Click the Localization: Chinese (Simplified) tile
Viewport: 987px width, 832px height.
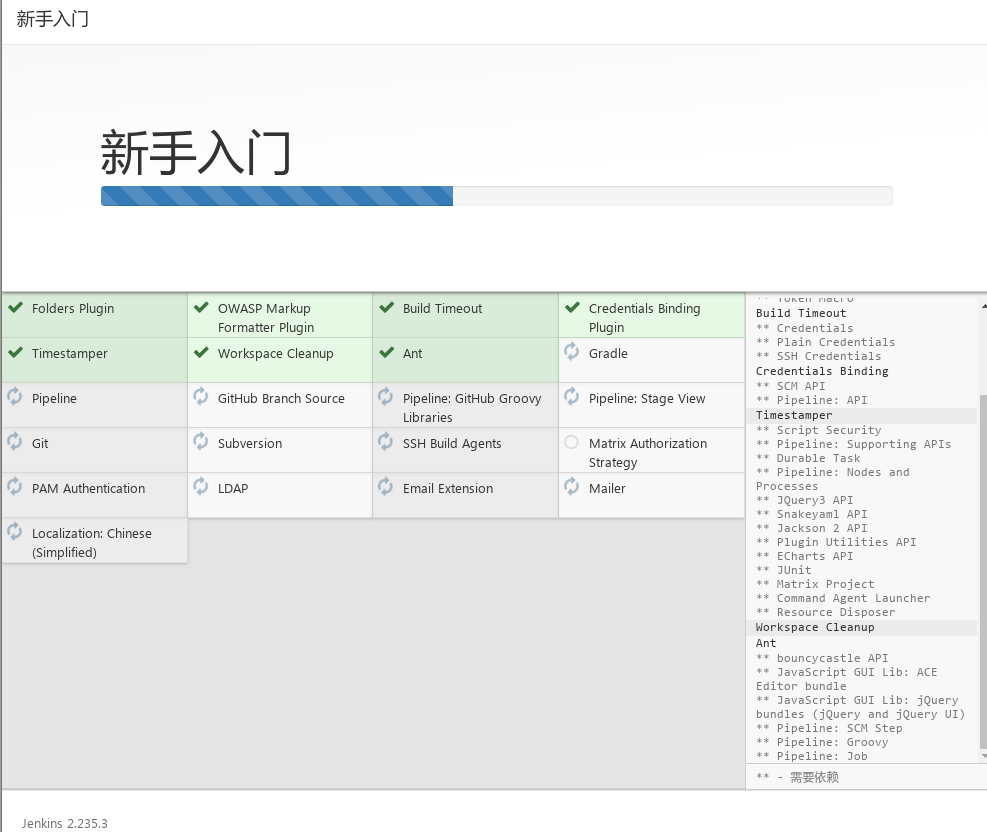[x=95, y=542]
